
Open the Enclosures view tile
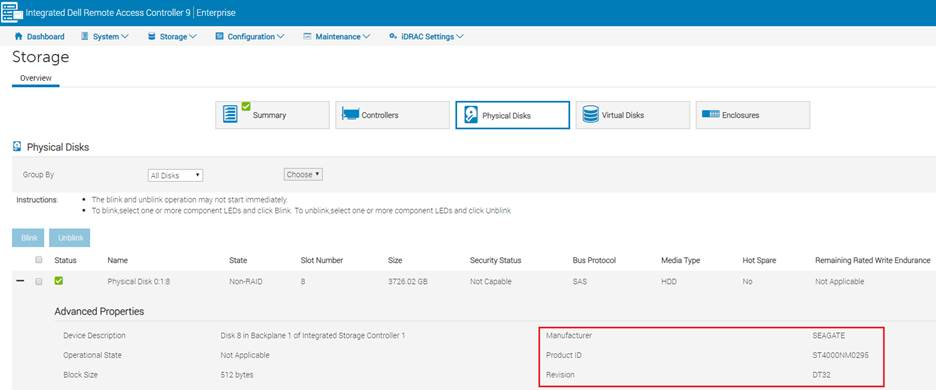[753, 115]
